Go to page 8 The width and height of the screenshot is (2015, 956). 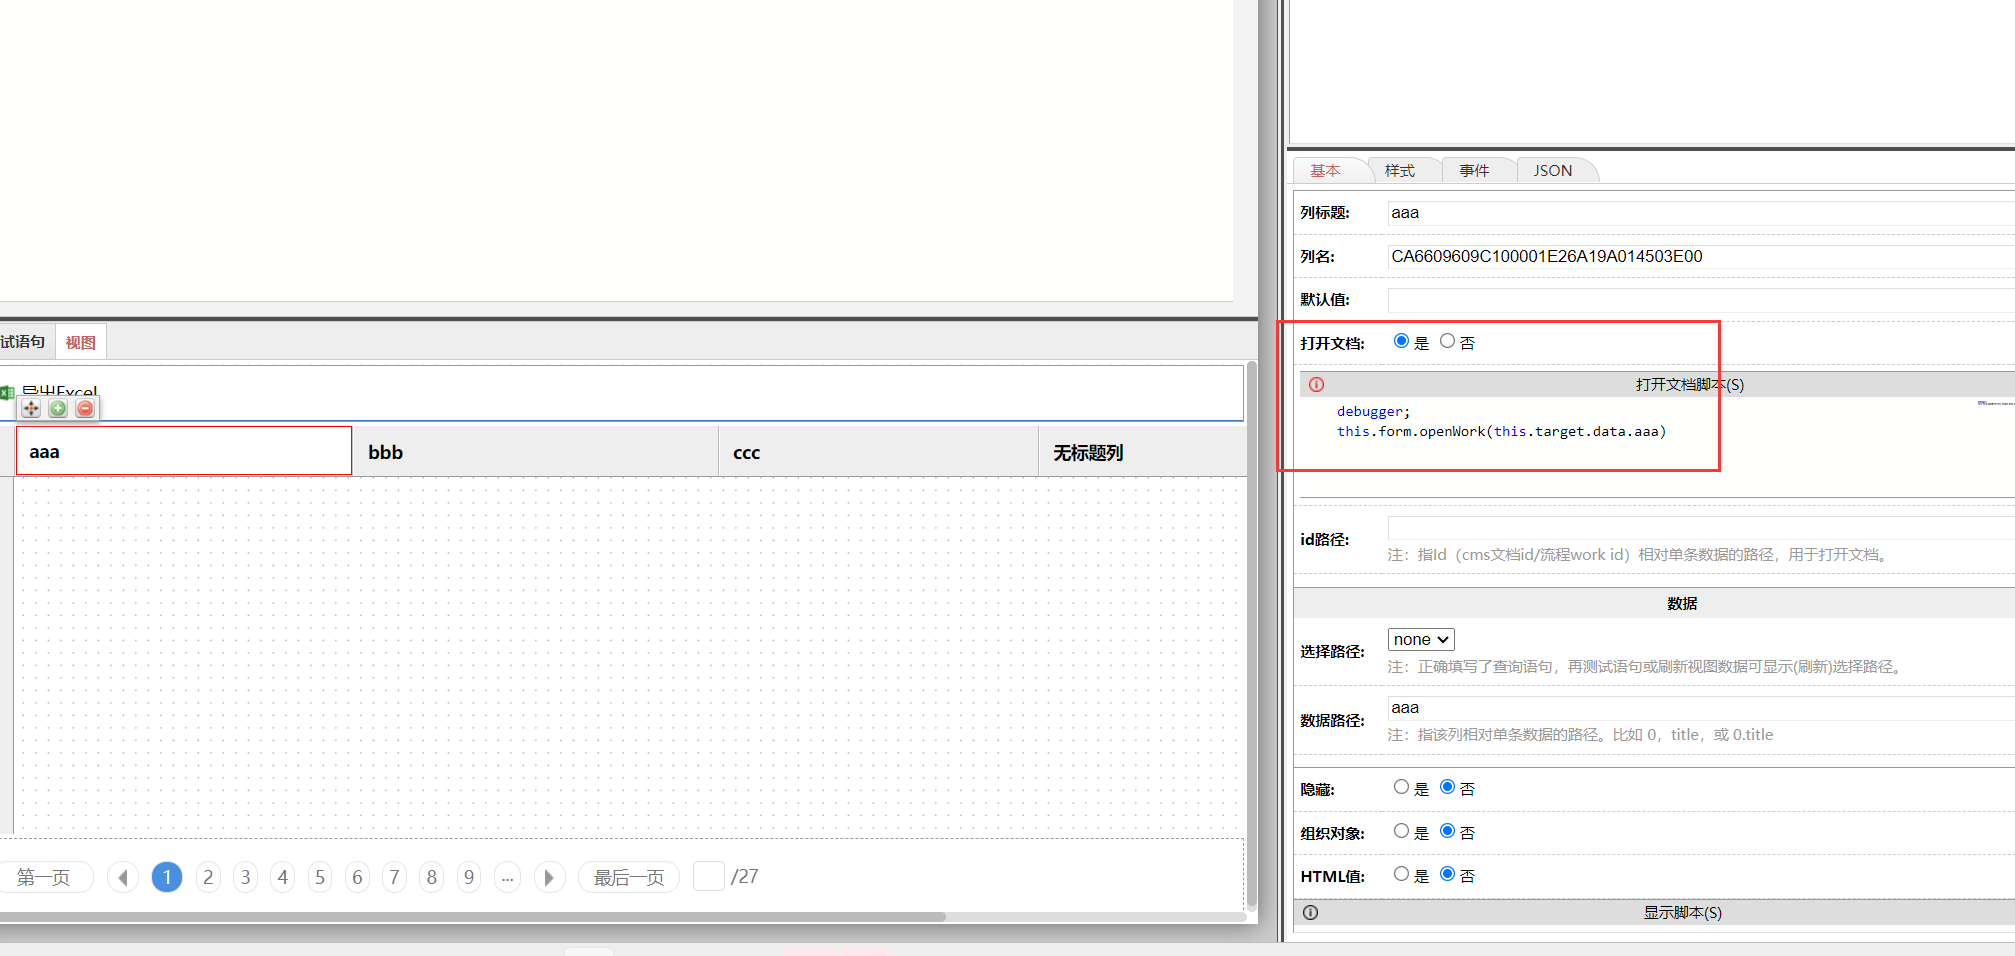(x=432, y=877)
